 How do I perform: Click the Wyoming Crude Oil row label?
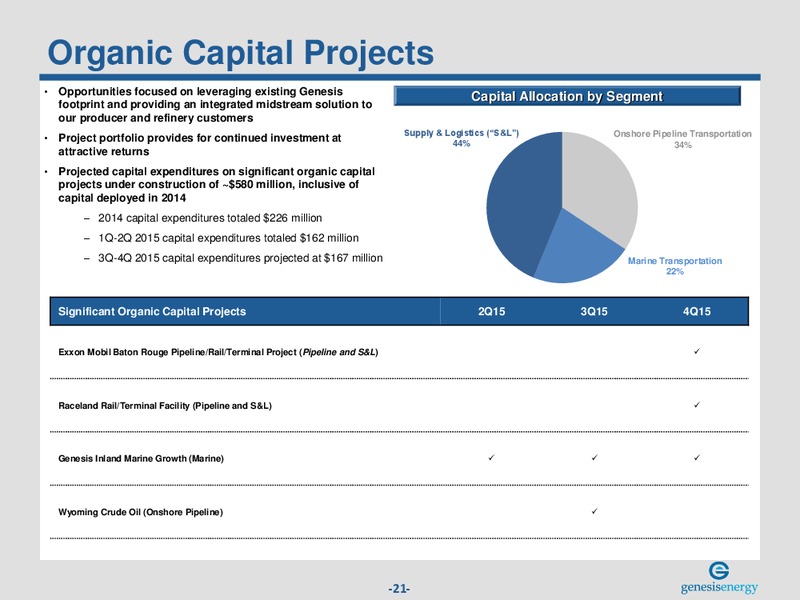pos(141,512)
